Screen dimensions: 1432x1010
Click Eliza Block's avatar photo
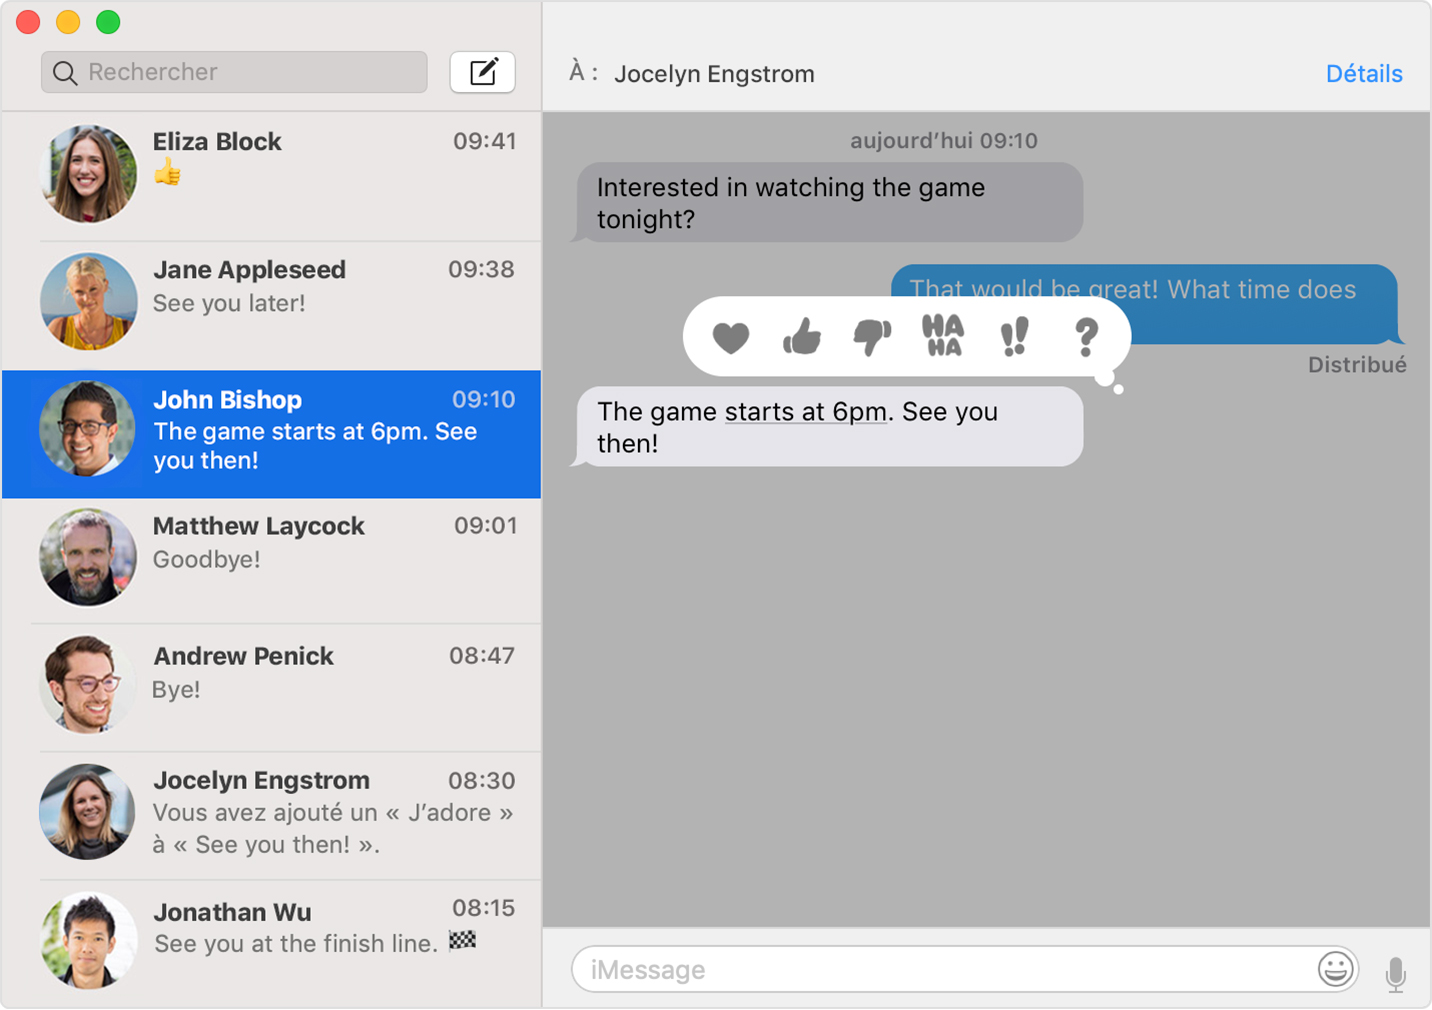point(88,174)
